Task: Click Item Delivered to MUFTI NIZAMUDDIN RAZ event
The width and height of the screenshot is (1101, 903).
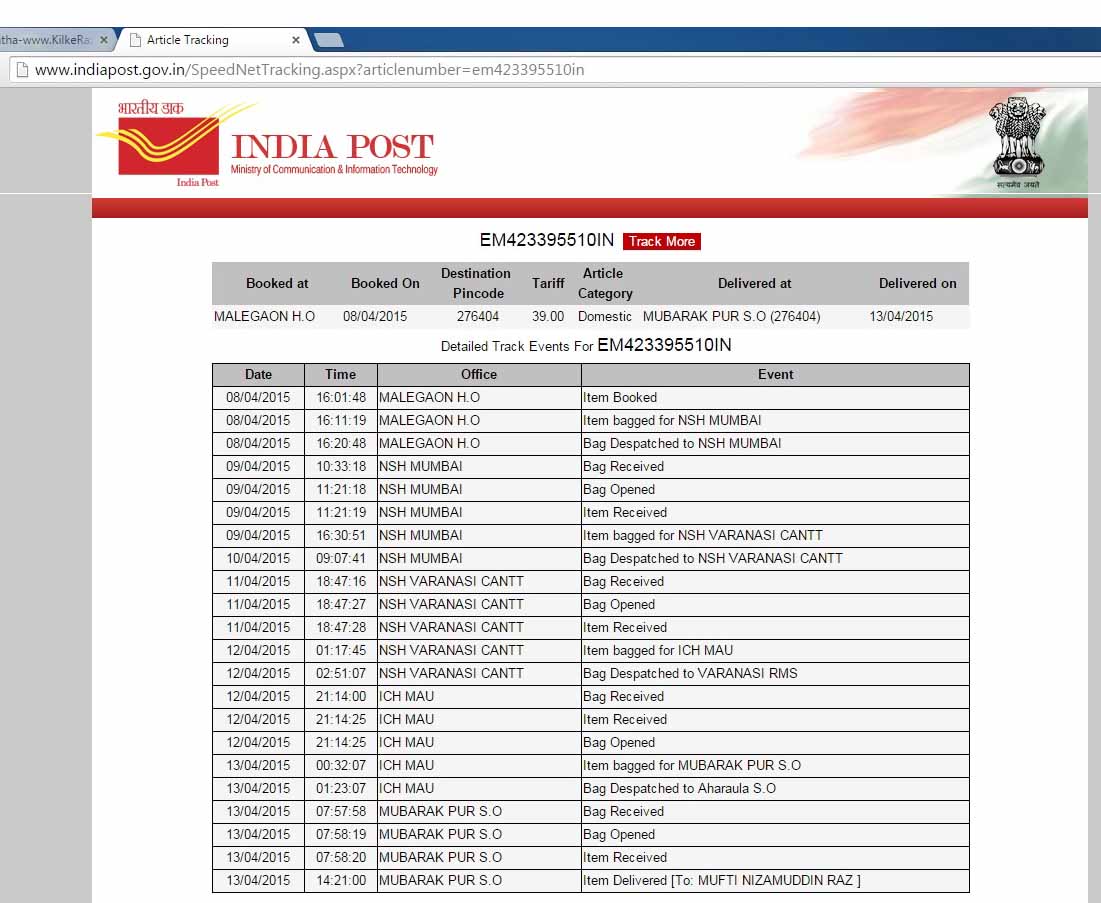Action: 775,881
